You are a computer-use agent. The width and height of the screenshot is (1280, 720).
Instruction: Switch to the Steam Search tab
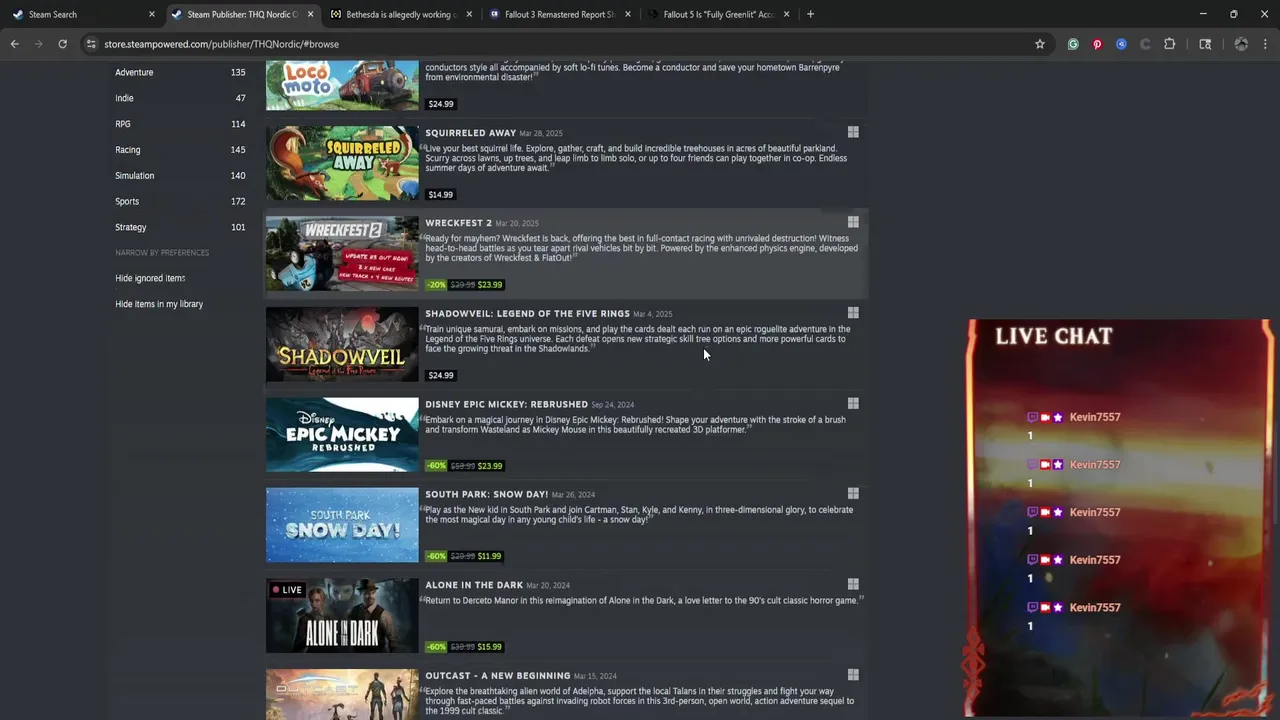coord(82,14)
